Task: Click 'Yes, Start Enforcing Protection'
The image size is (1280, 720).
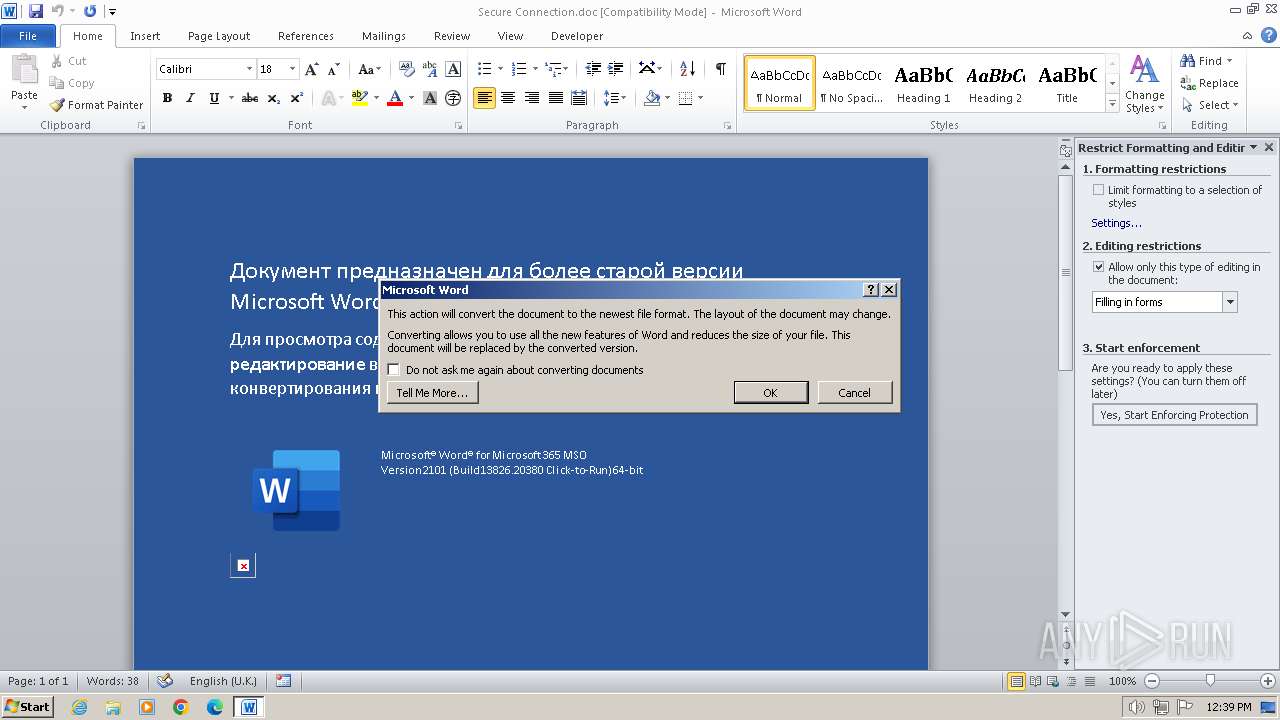Action: [x=1174, y=415]
